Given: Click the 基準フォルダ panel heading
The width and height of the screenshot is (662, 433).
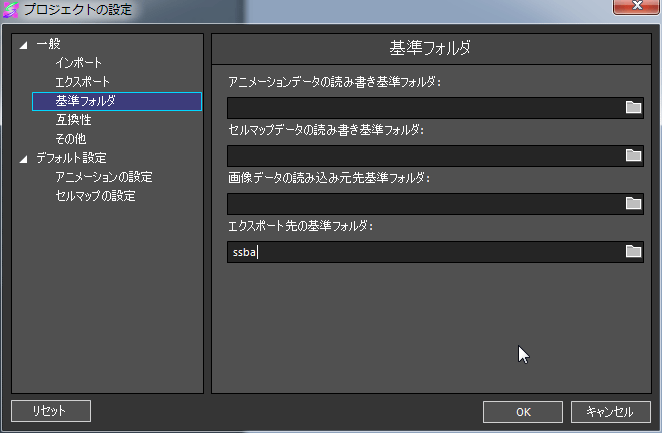Looking at the screenshot, I should coord(430,48).
